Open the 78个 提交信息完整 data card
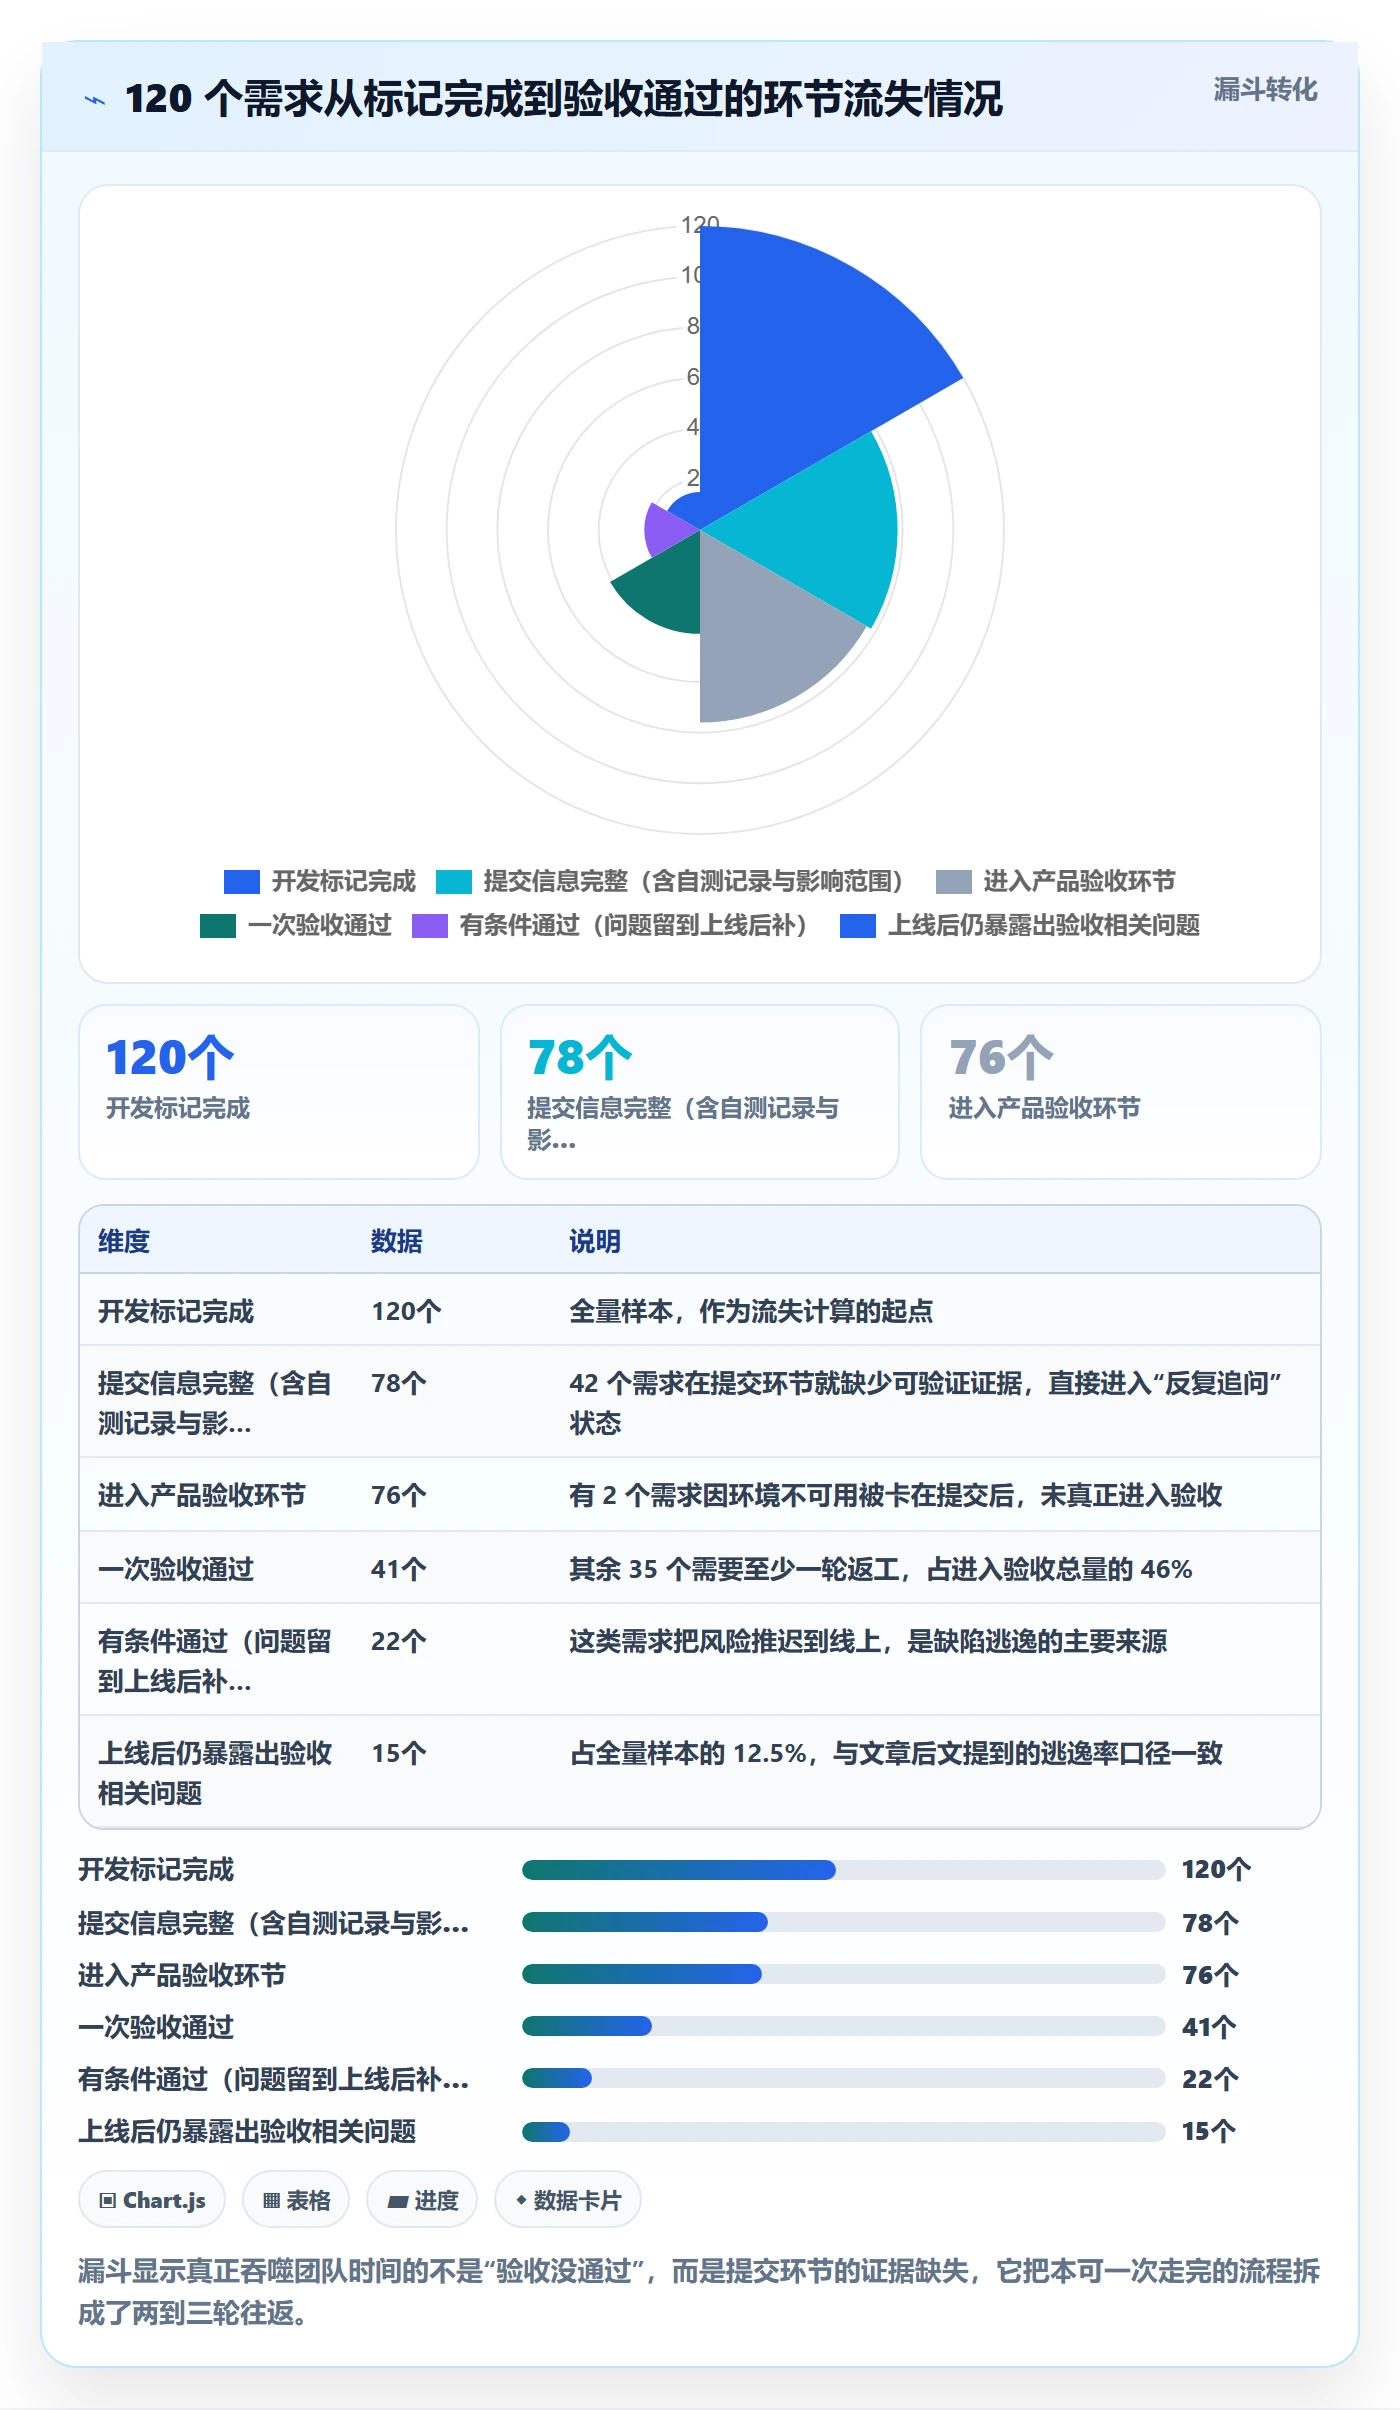The image size is (1400, 2410). [x=700, y=1092]
